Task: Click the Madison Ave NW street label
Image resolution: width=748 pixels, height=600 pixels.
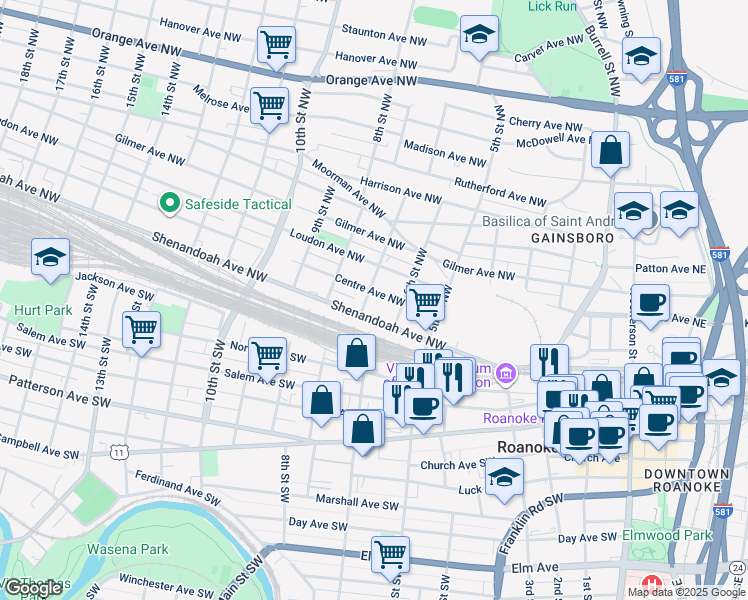Action: [445, 153]
